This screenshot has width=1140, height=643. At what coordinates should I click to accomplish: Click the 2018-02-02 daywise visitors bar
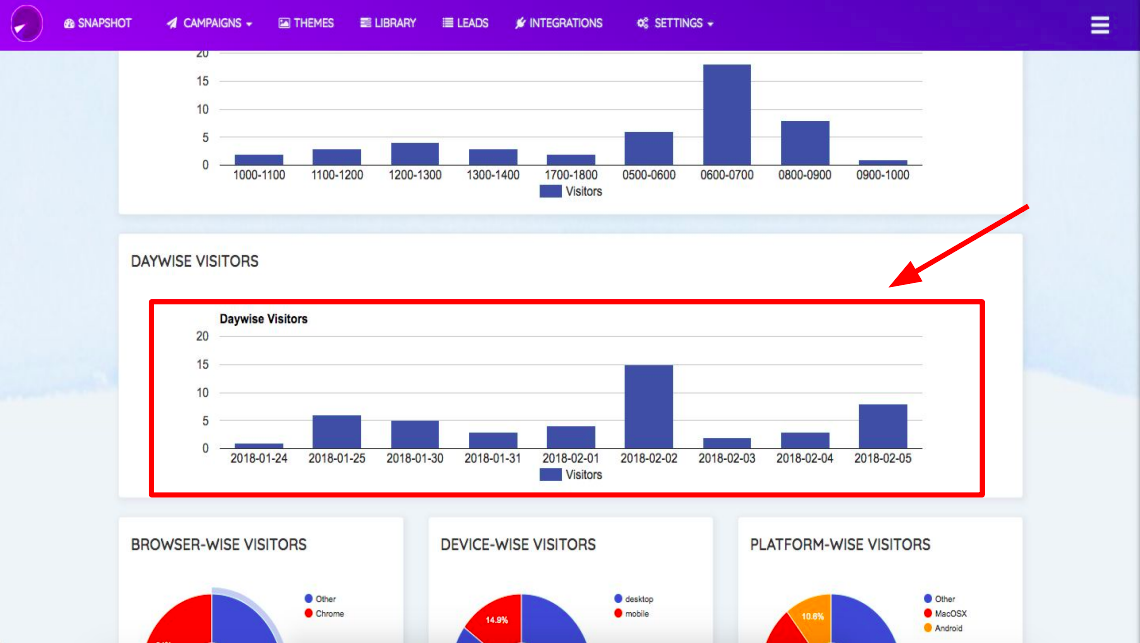coord(649,407)
